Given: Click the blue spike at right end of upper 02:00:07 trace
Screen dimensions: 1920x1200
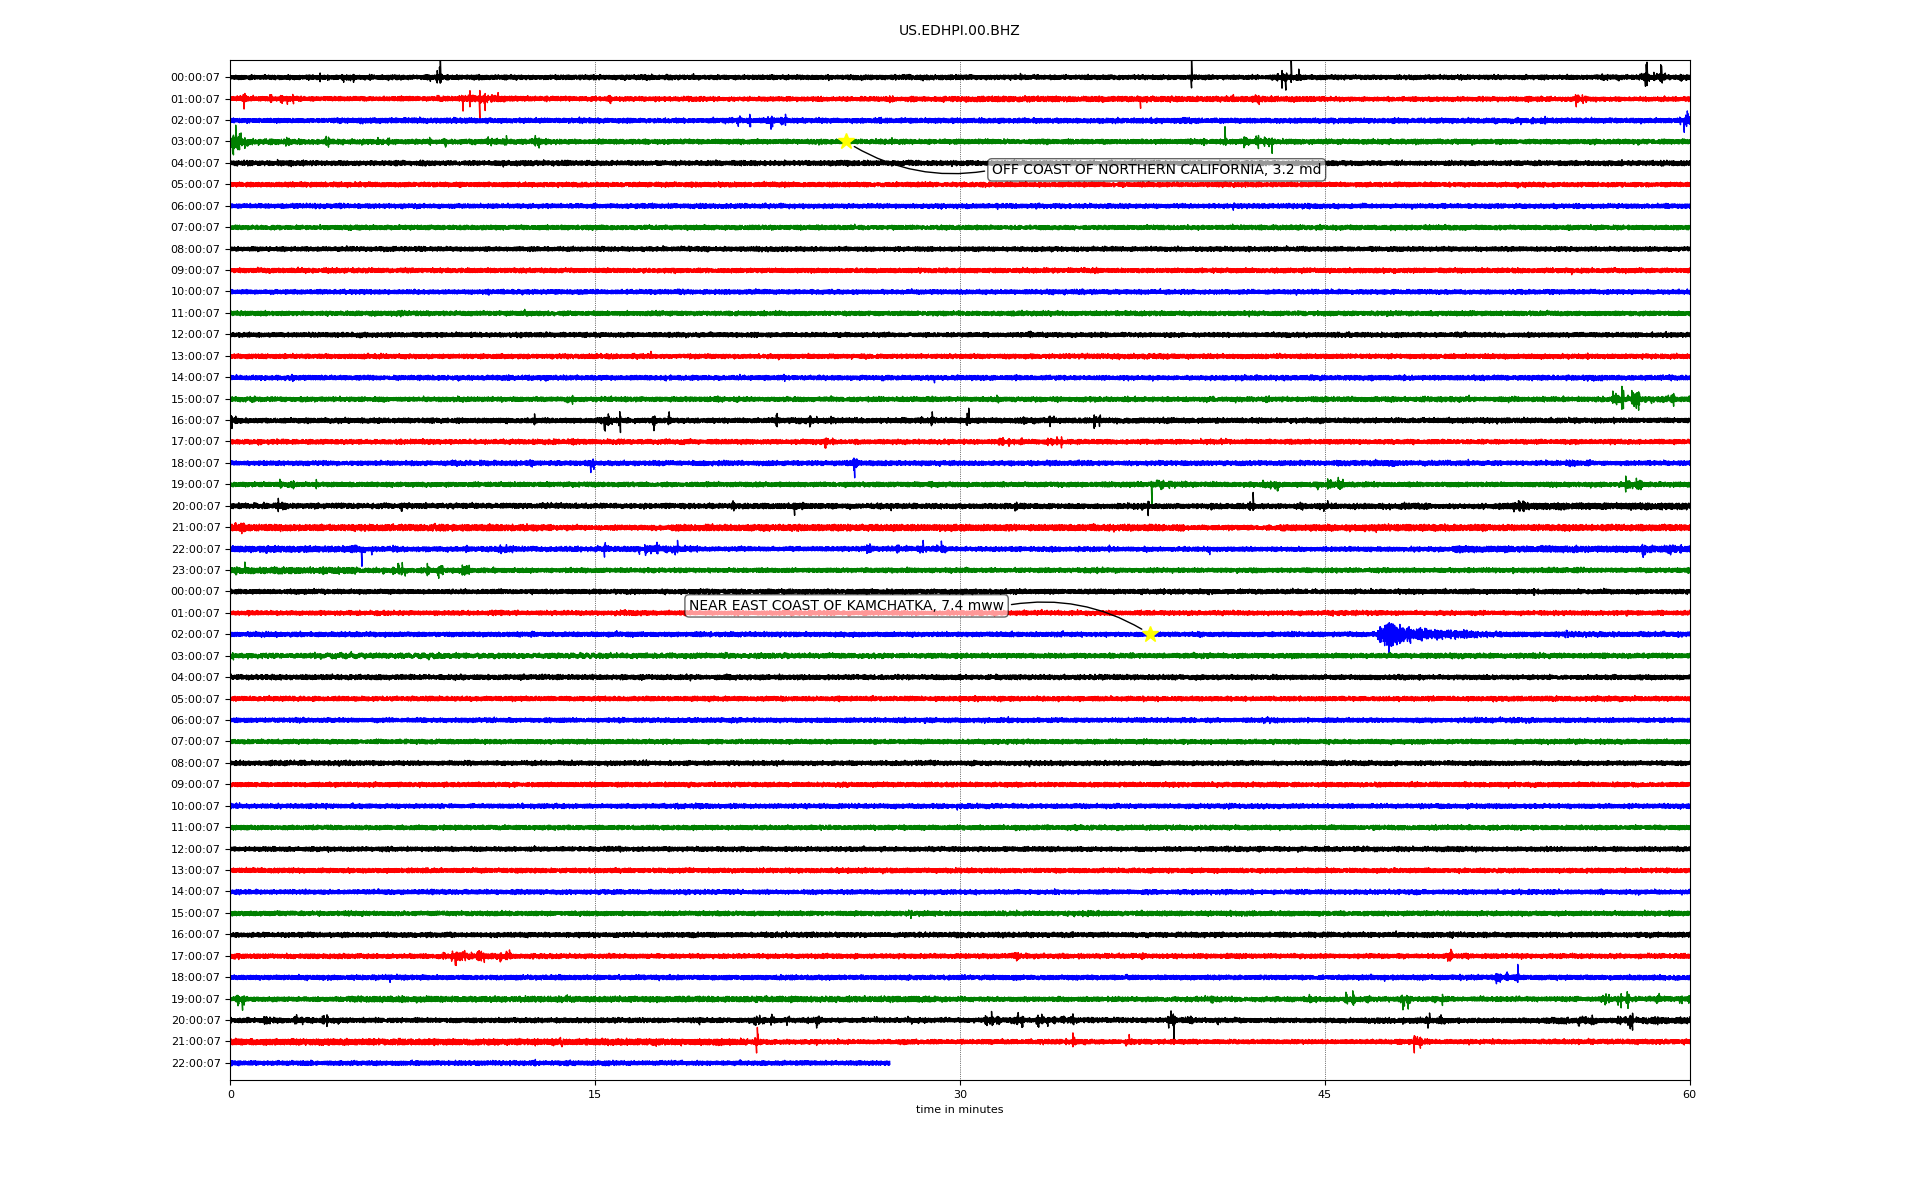Looking at the screenshot, I should pos(1686,121).
